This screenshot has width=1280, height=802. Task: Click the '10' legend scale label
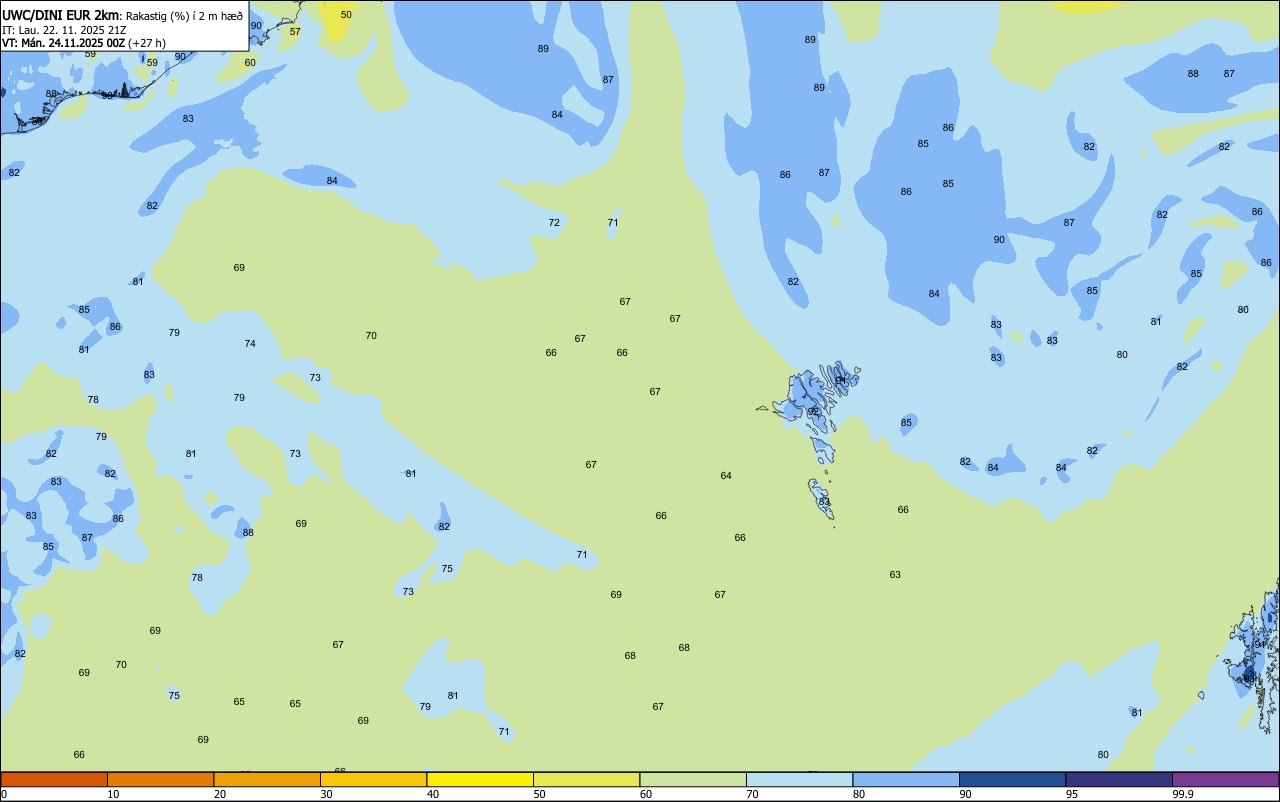[113, 794]
